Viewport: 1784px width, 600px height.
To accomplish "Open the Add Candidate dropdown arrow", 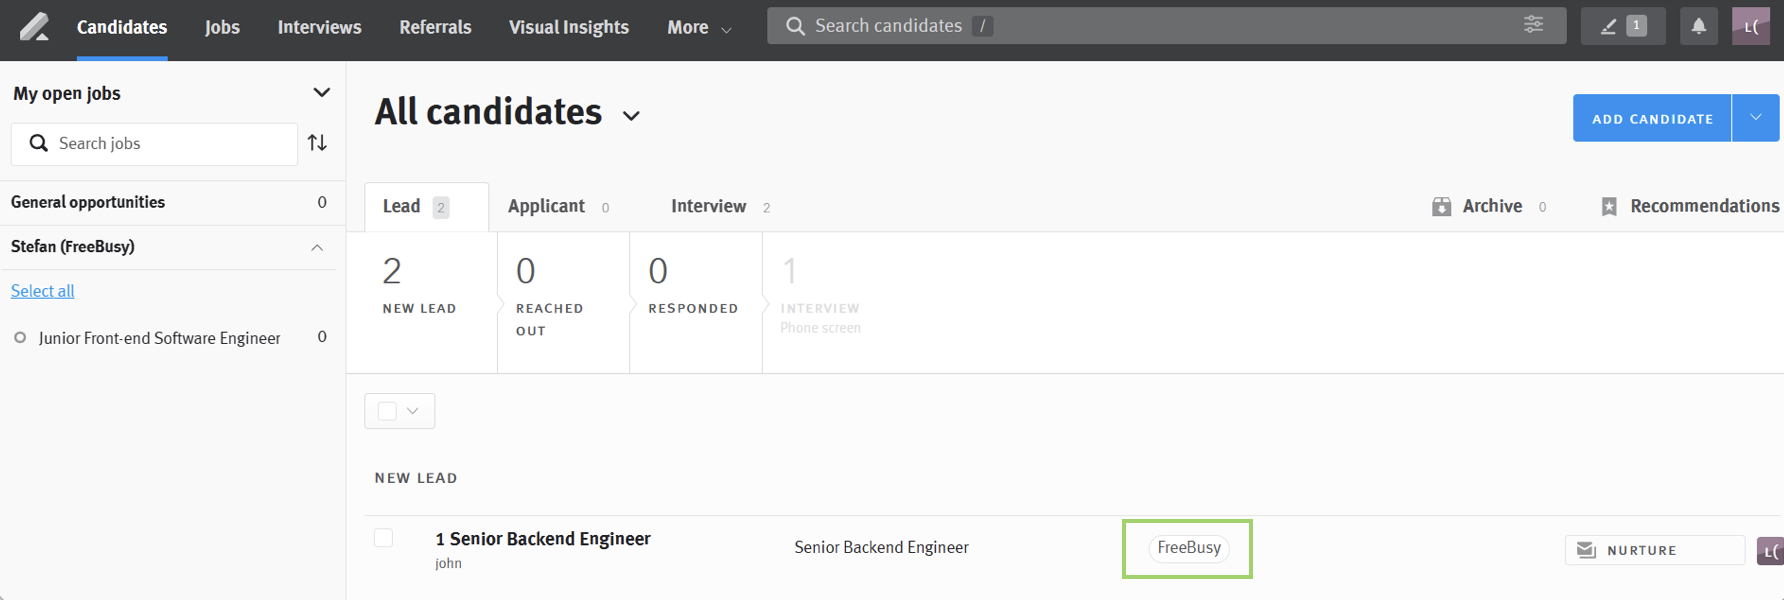I will (x=1755, y=118).
